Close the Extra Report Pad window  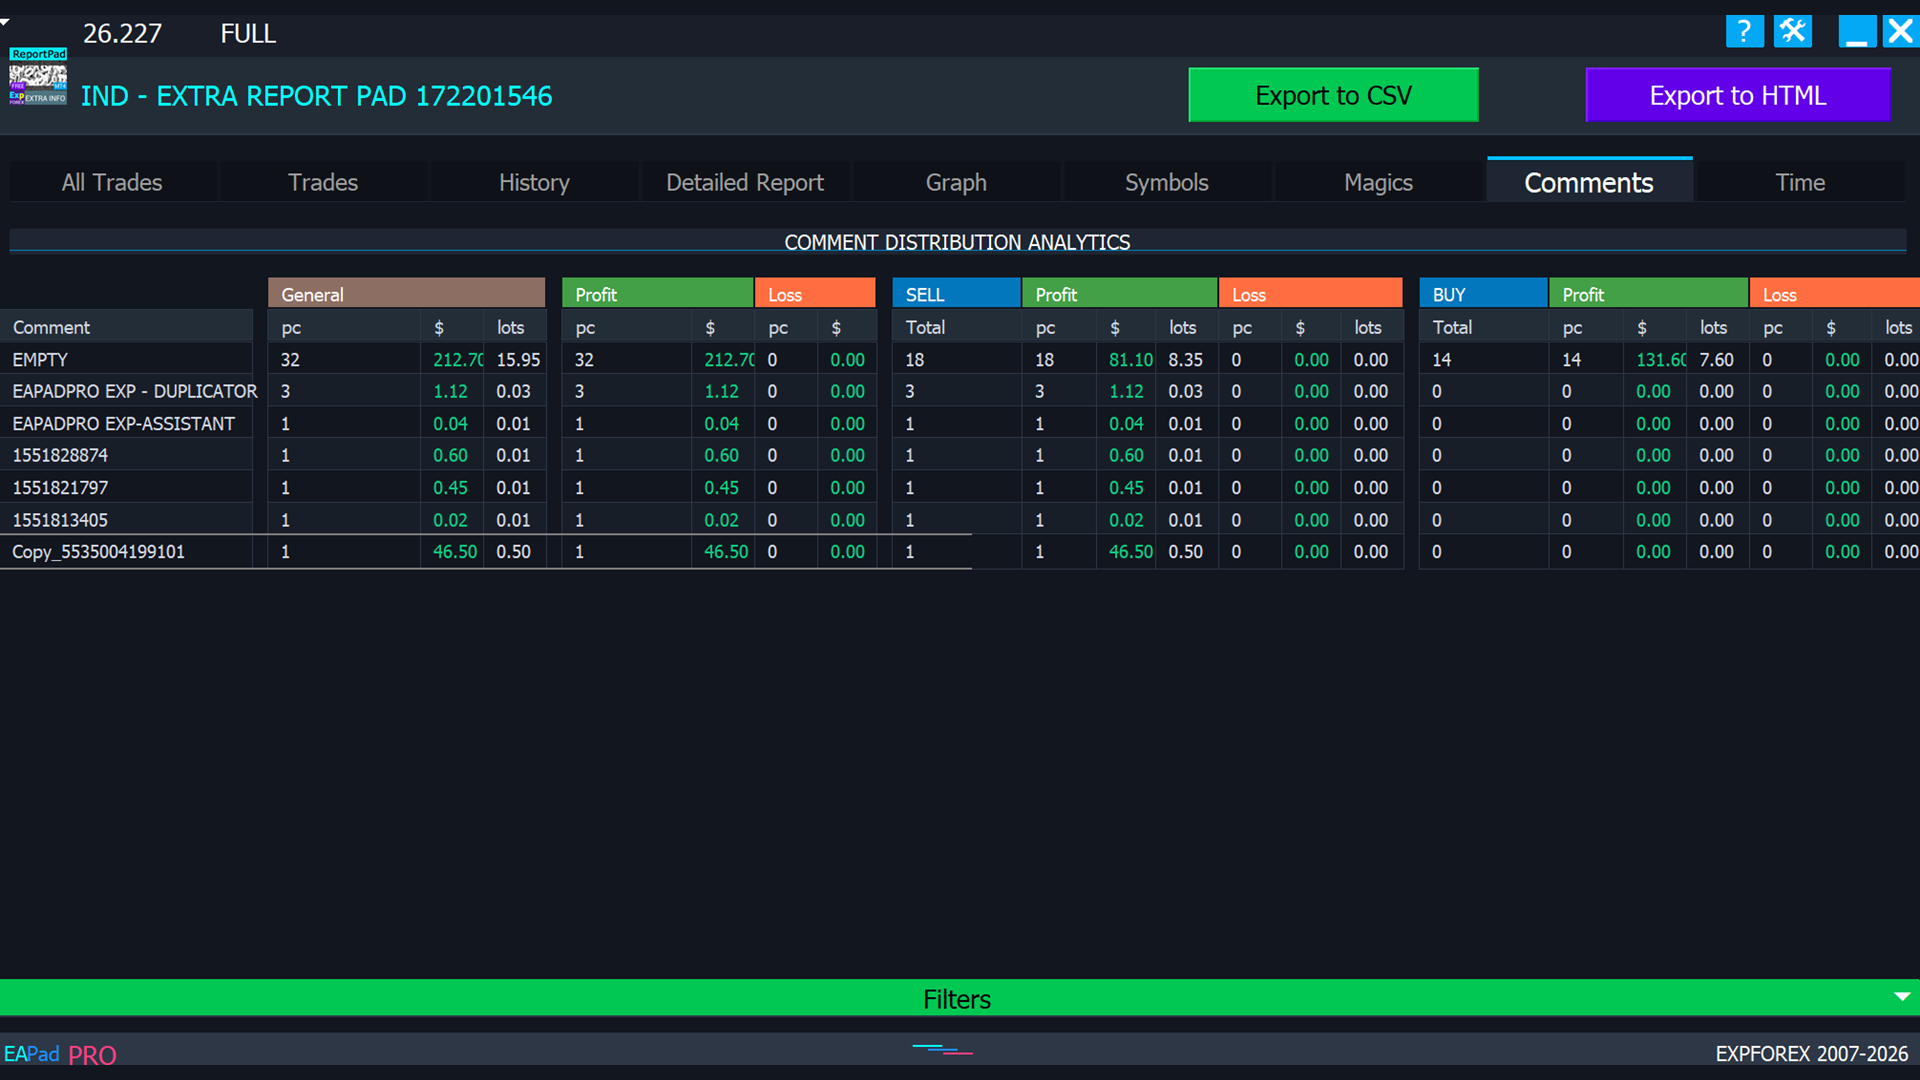click(1900, 32)
